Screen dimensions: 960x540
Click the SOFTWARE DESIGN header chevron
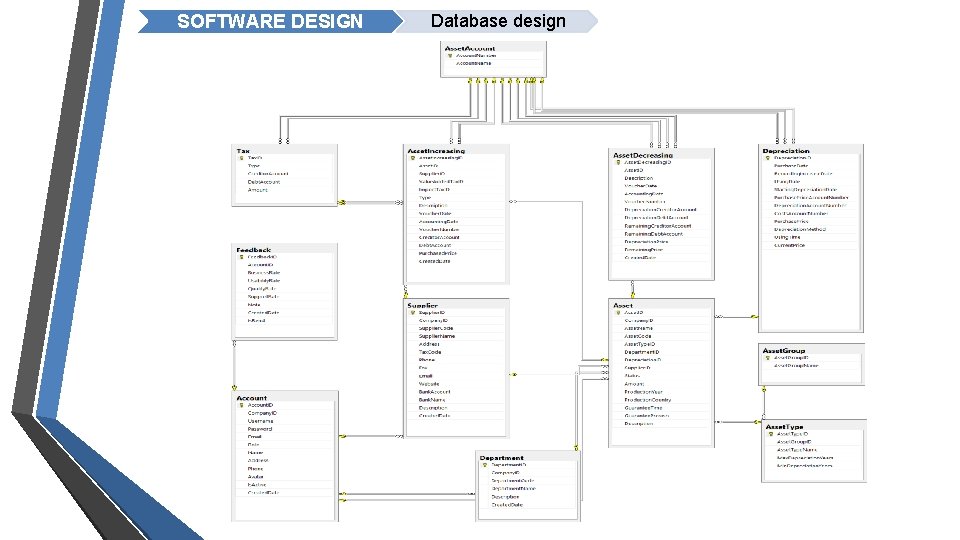(x=270, y=21)
